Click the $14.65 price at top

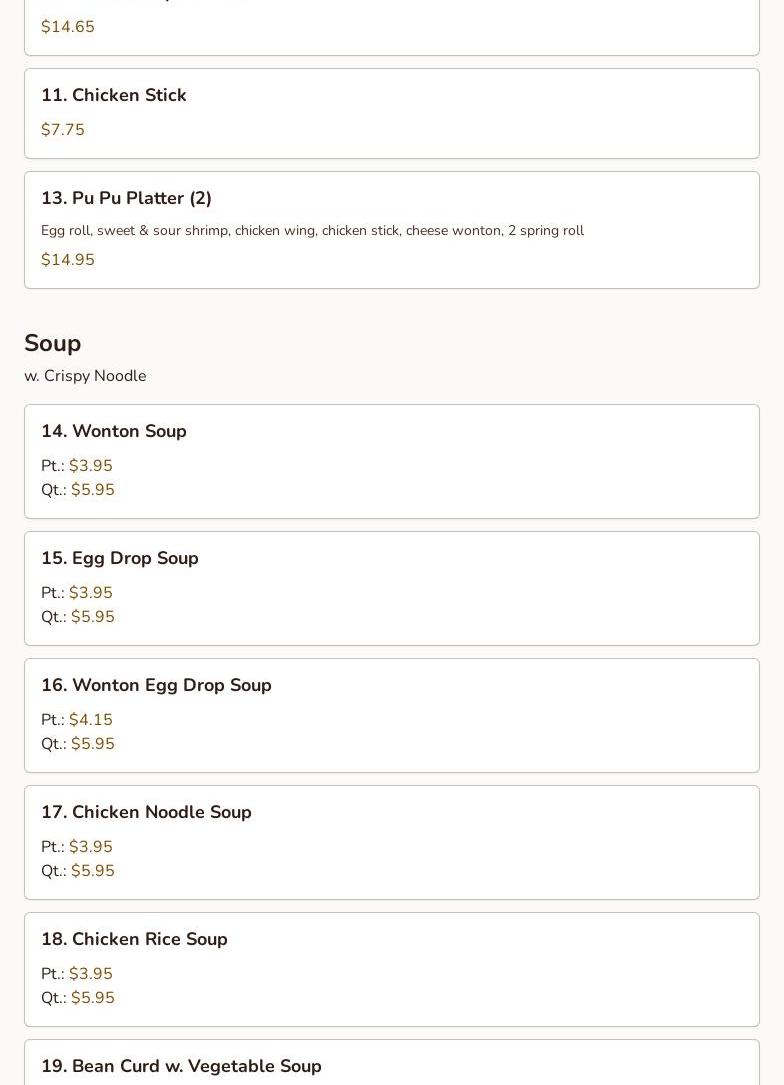coord(68,27)
